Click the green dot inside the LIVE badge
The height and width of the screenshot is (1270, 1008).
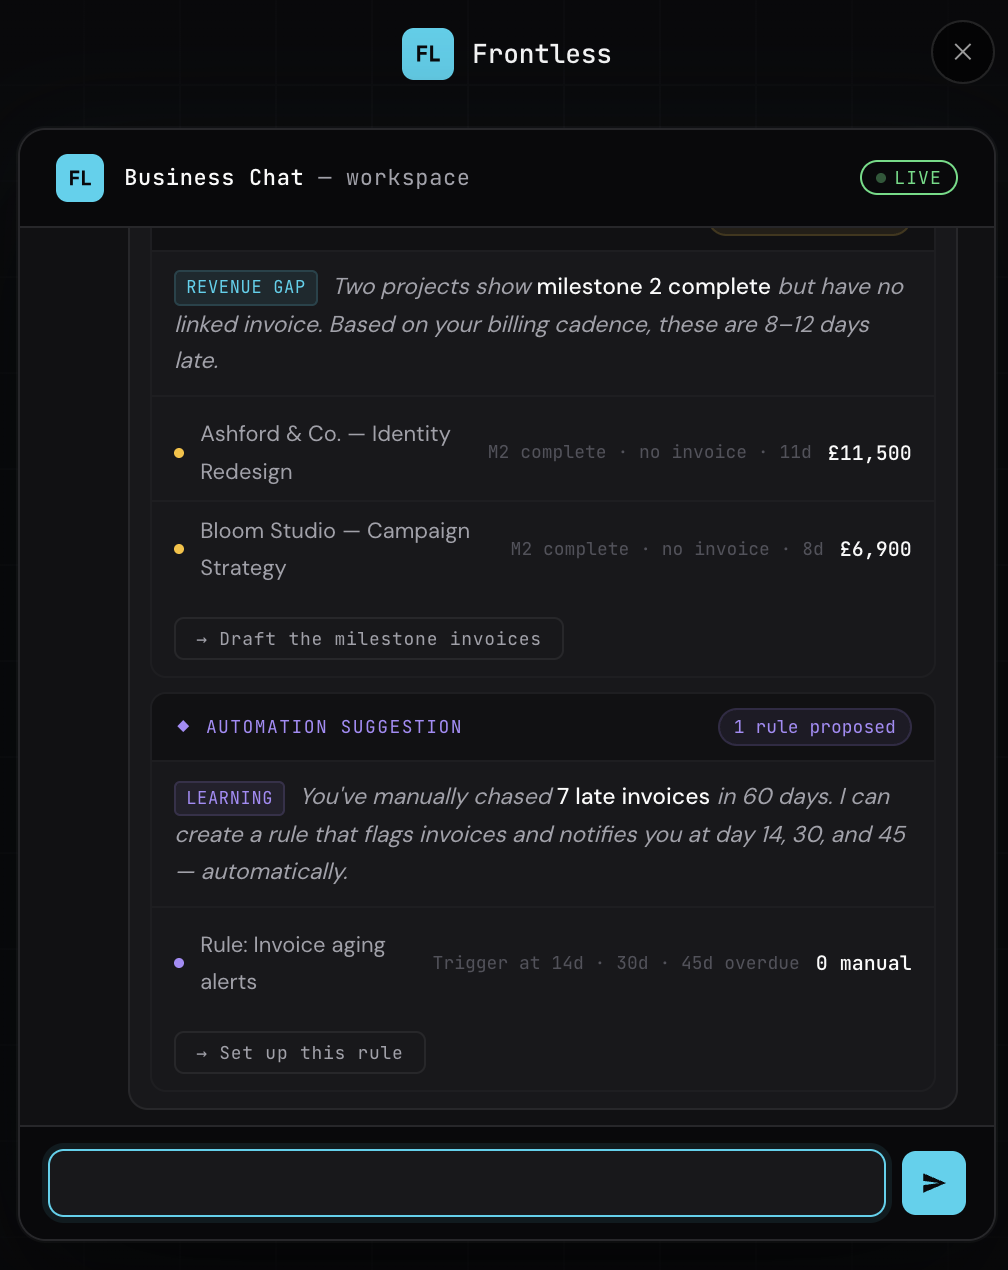coord(880,177)
